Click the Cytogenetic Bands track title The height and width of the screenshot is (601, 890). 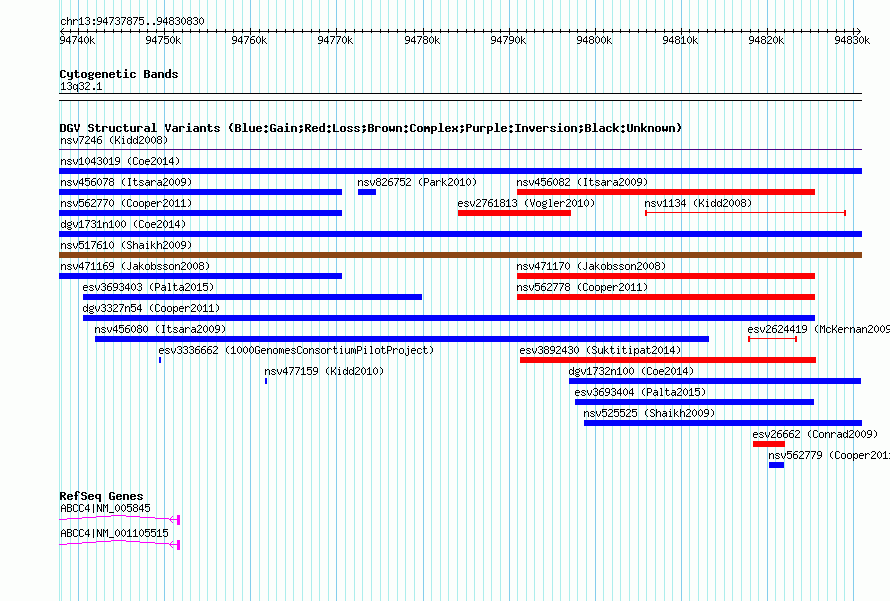119,74
